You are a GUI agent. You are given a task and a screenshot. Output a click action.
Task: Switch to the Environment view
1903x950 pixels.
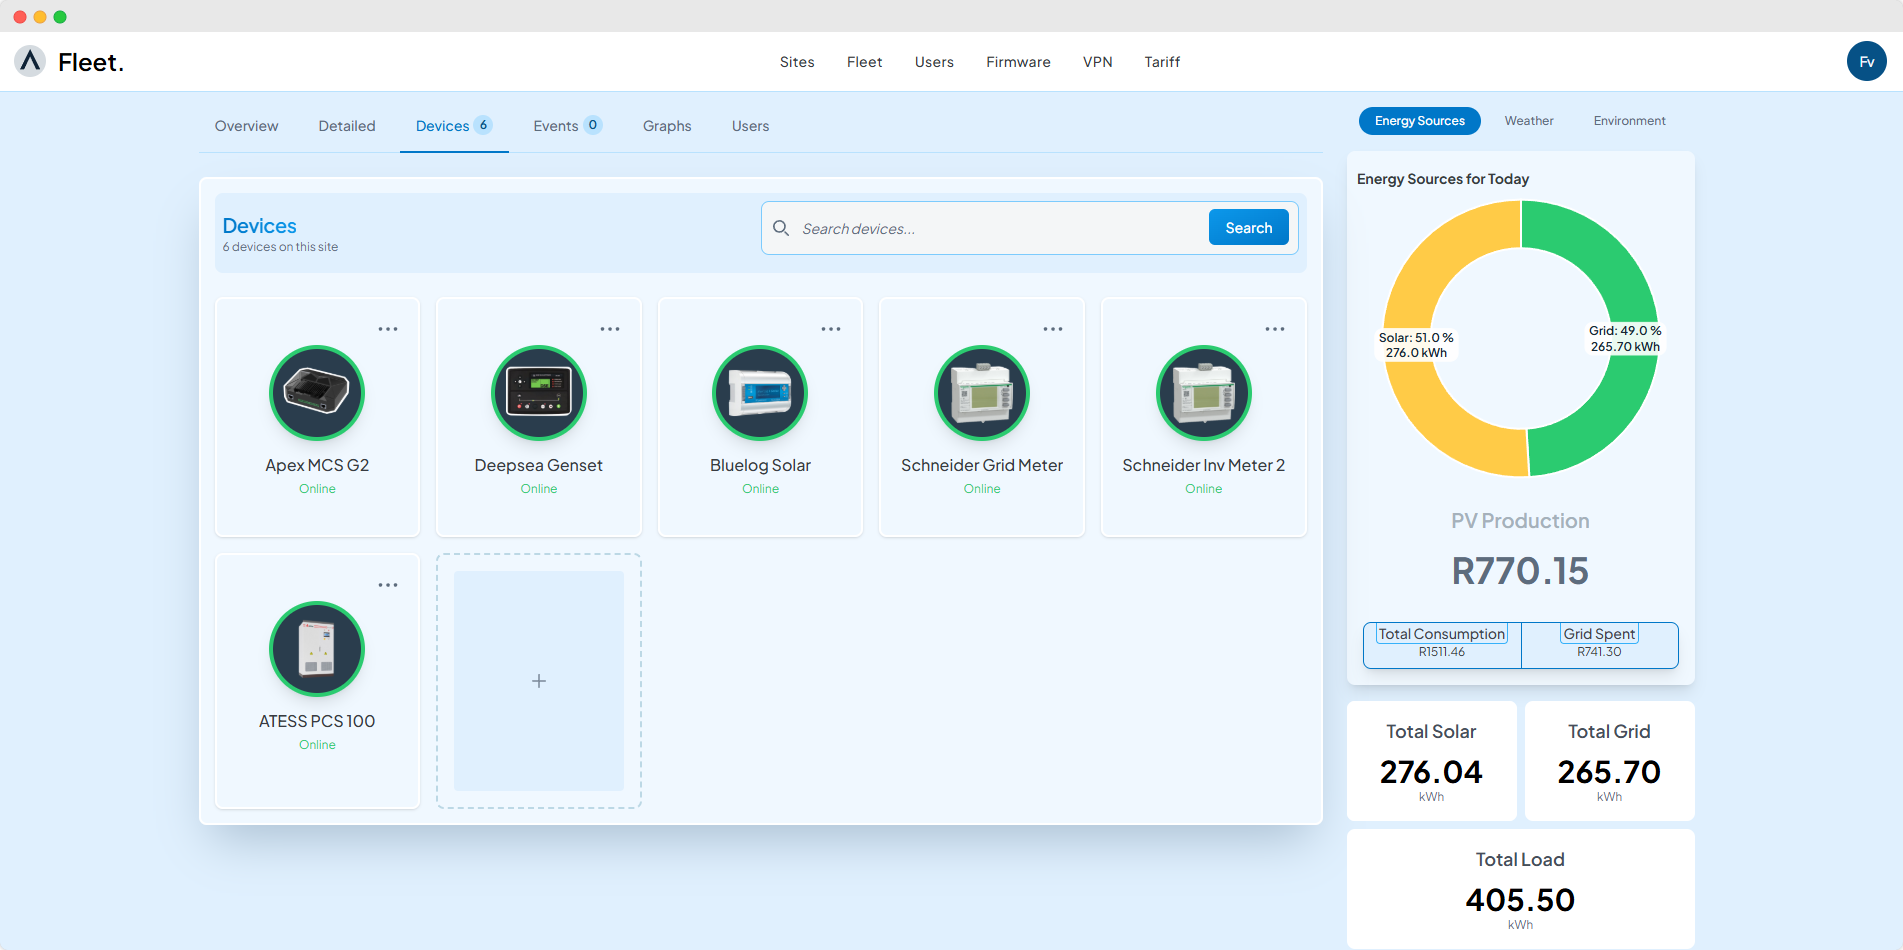[x=1629, y=120]
